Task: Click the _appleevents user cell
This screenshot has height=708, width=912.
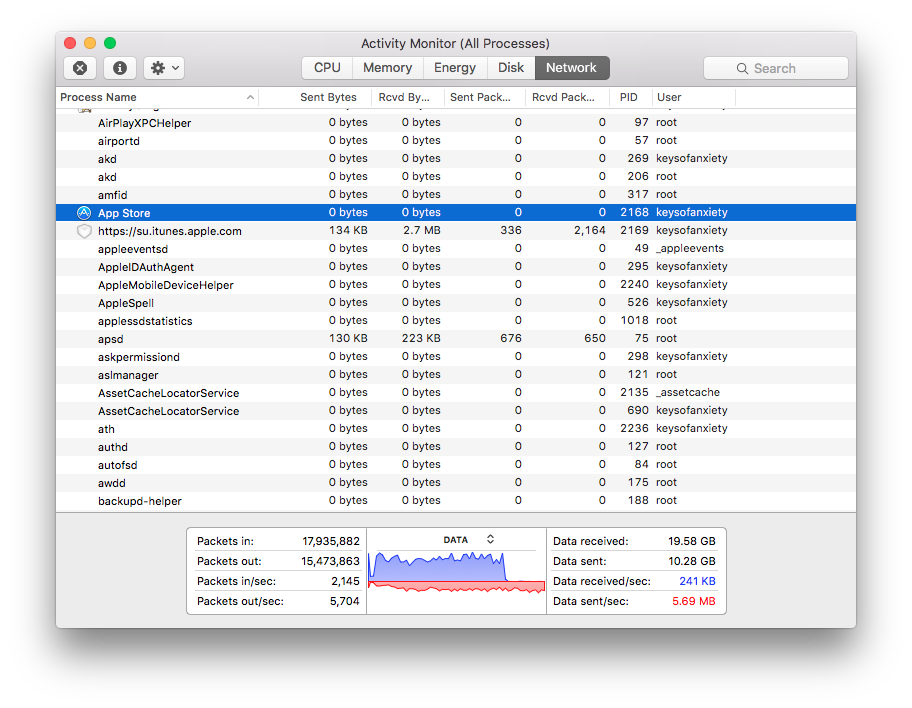Action: coord(690,248)
